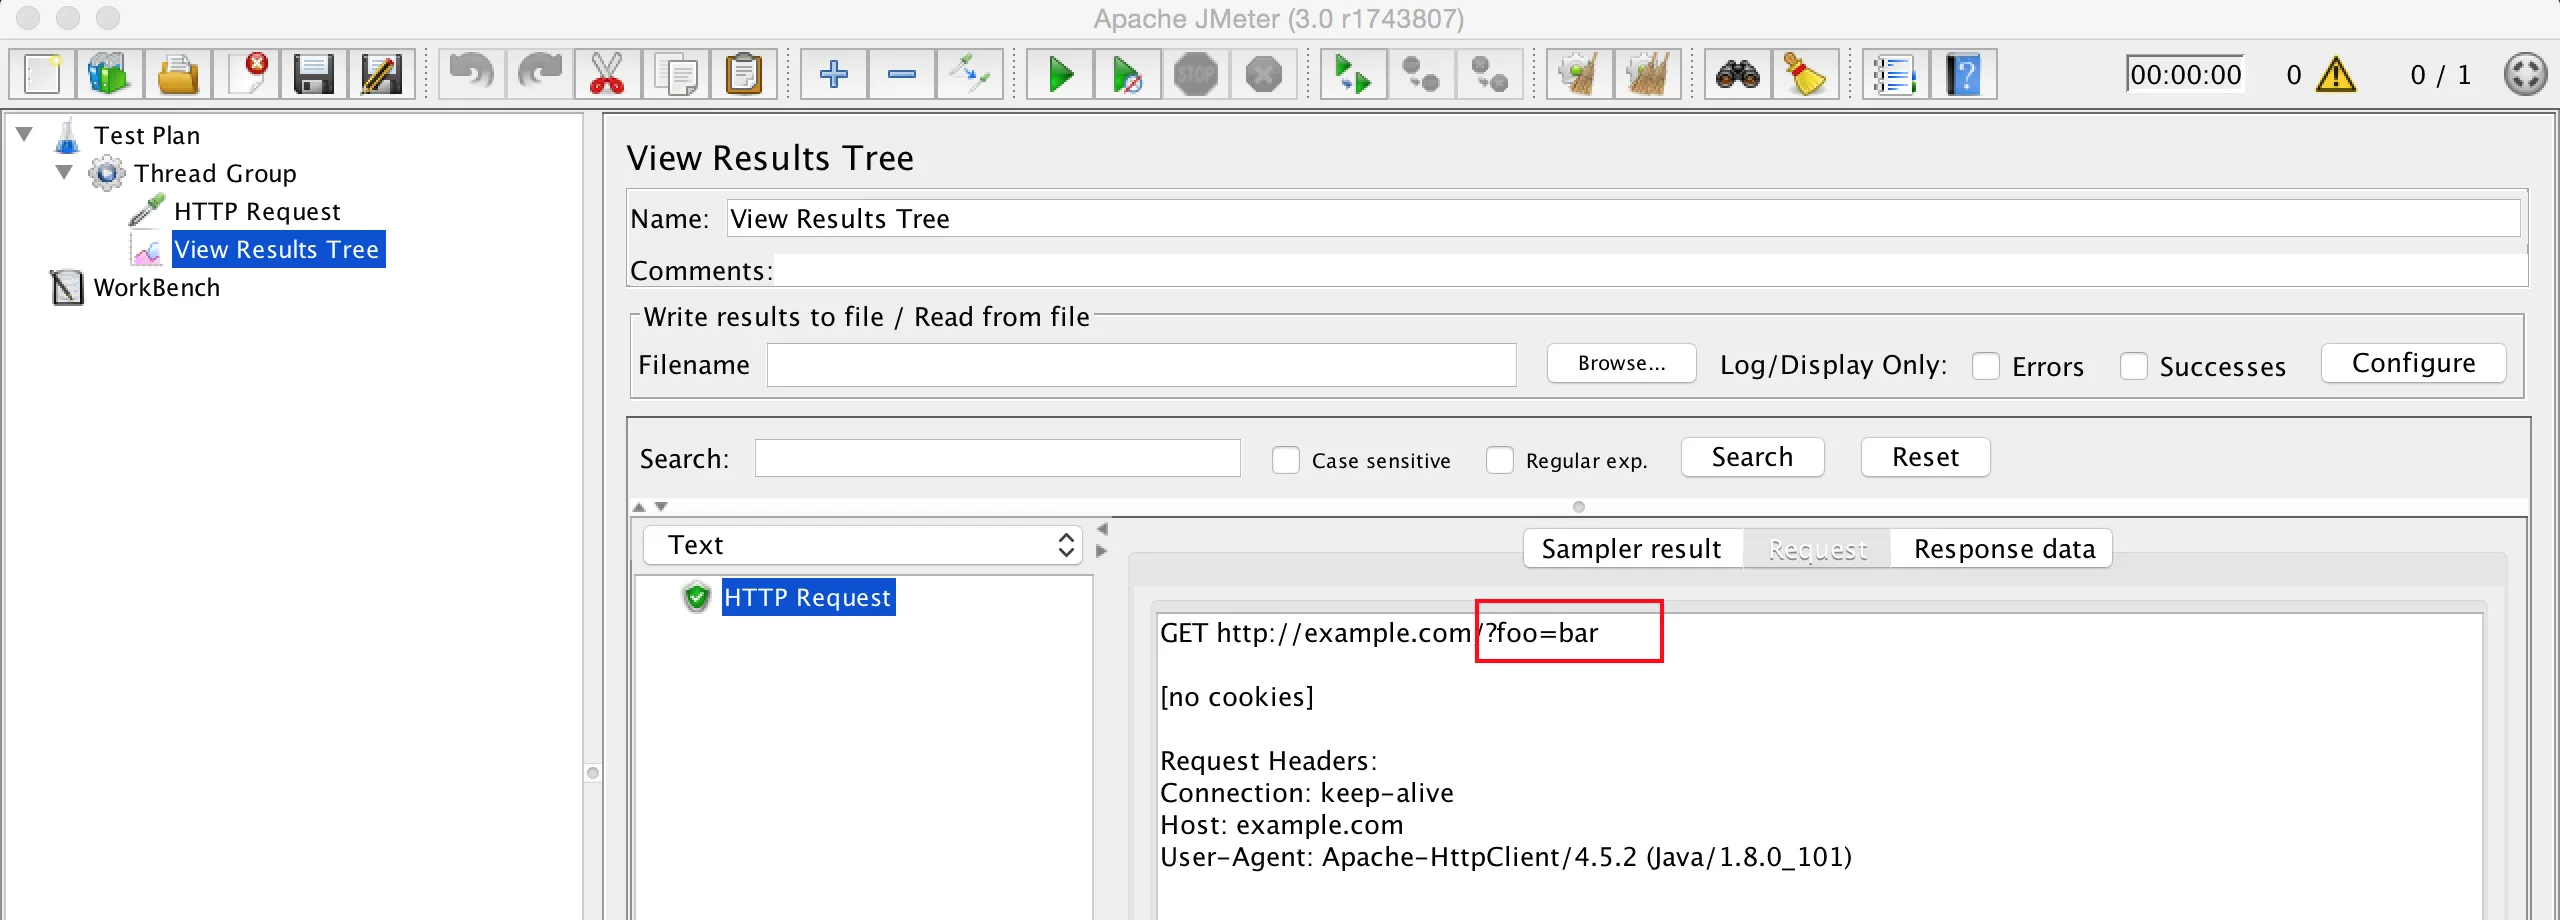Click the Open file folder icon
The width and height of the screenshot is (2560, 920).
pos(178,74)
